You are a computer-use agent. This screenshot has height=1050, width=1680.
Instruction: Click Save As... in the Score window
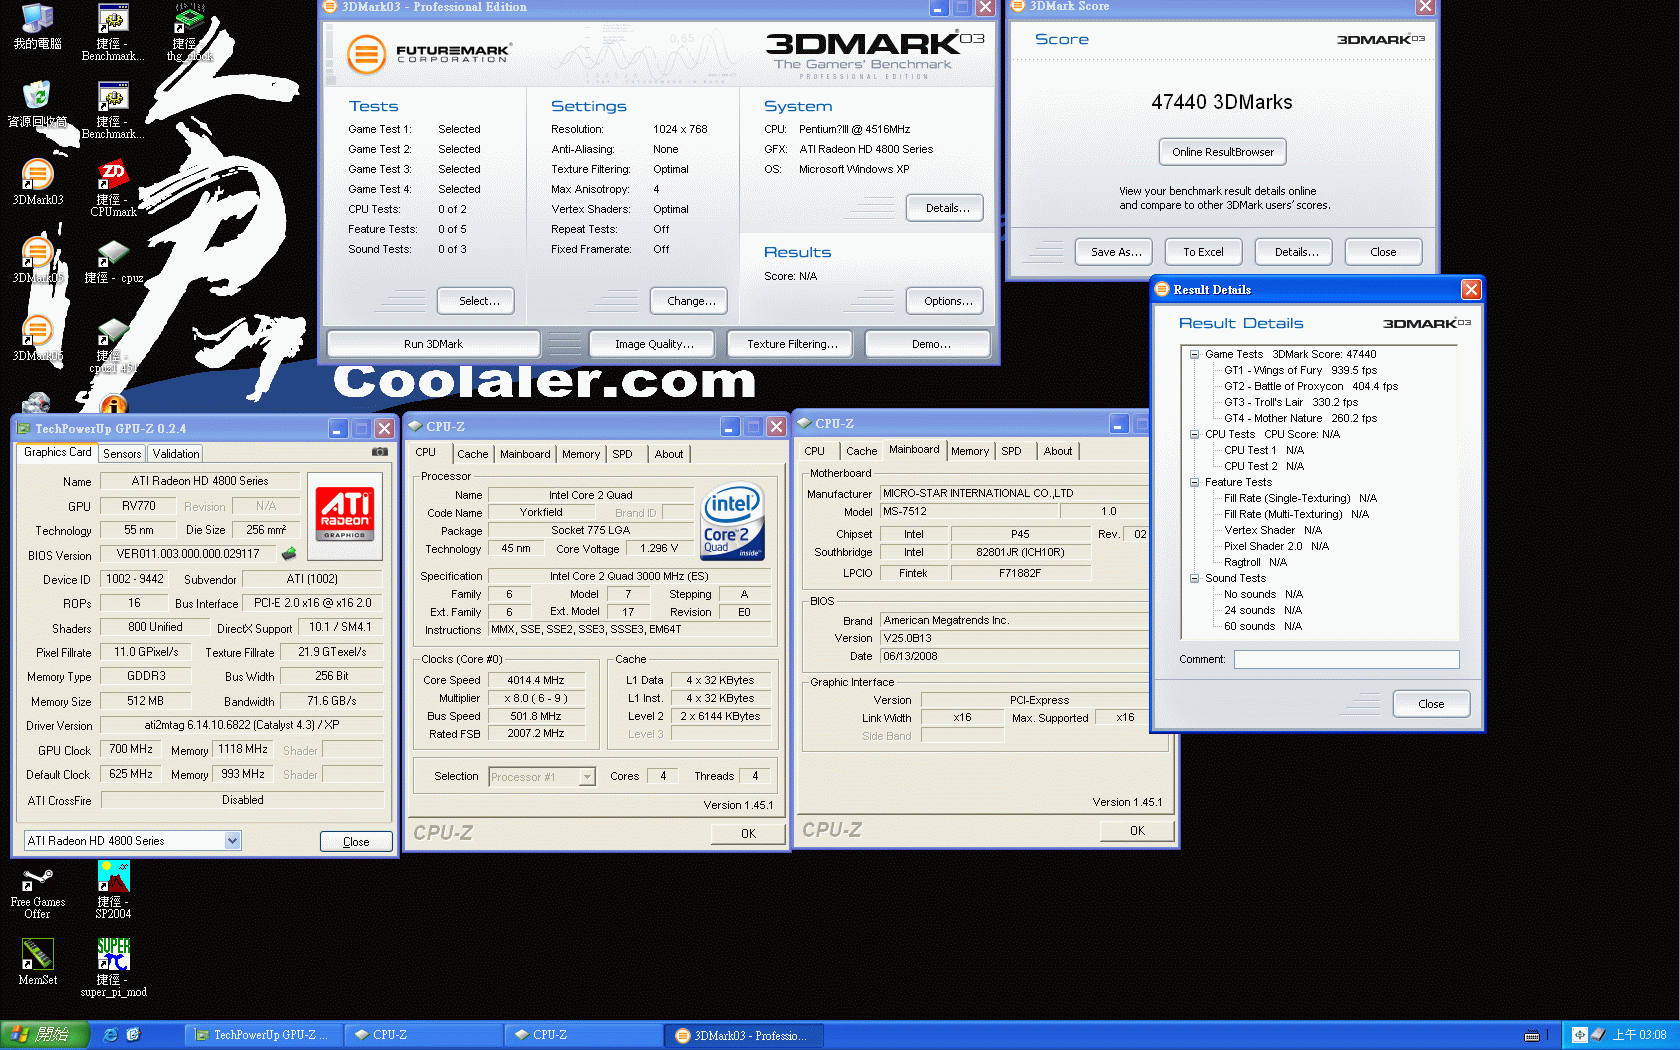click(1115, 252)
